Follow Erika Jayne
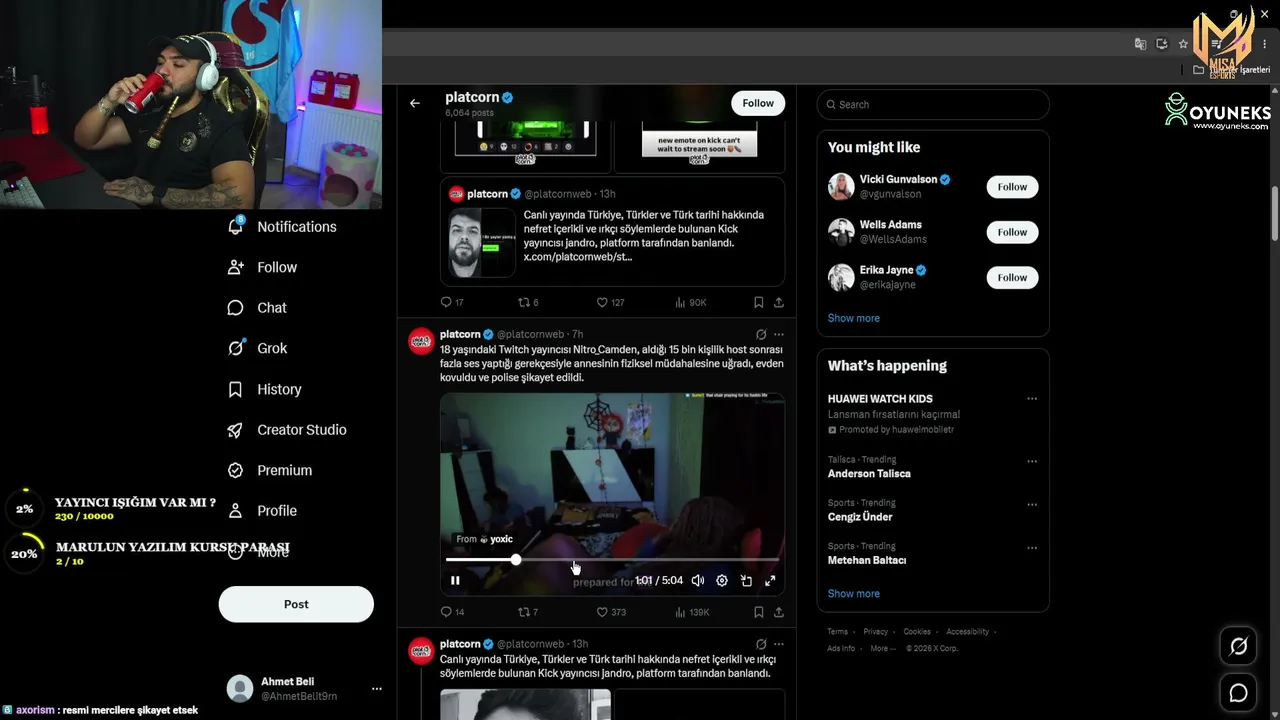The height and width of the screenshot is (720, 1280). [1012, 277]
